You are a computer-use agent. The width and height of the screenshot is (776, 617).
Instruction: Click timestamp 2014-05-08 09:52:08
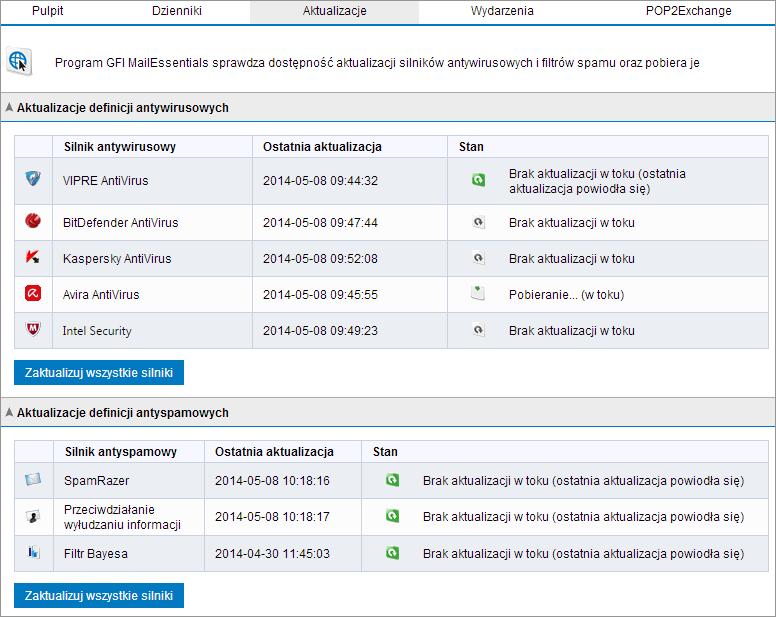click(320, 259)
